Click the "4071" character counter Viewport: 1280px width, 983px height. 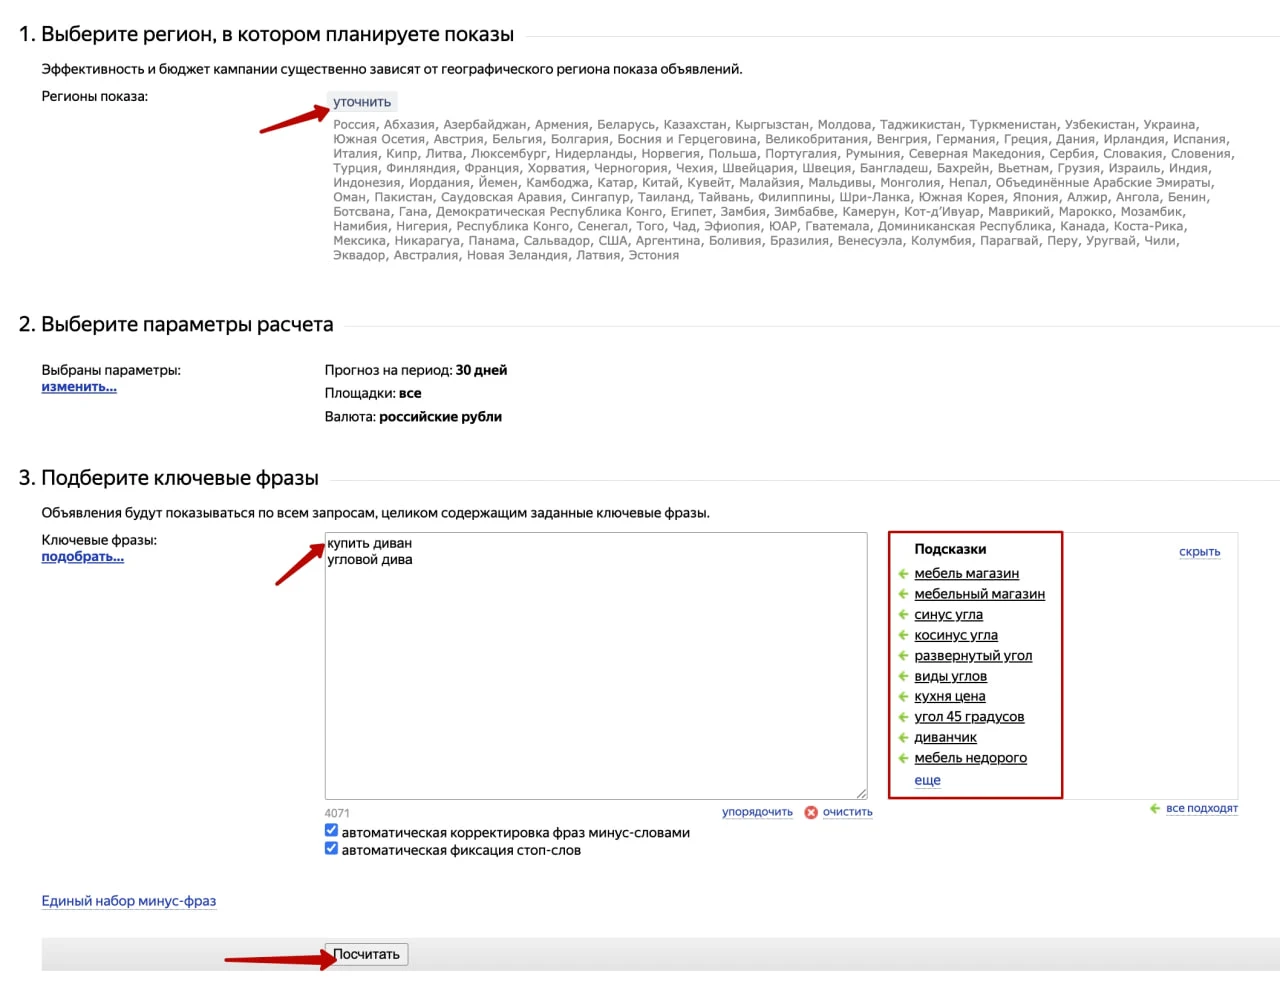pyautogui.click(x=337, y=813)
